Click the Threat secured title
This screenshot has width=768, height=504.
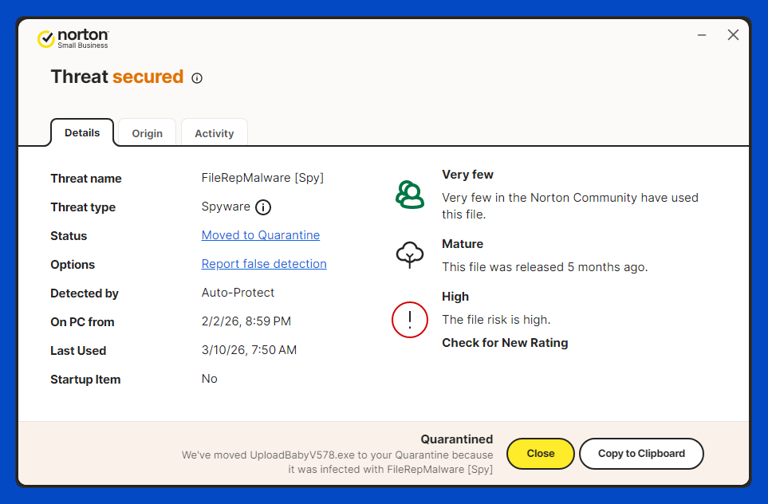[117, 77]
